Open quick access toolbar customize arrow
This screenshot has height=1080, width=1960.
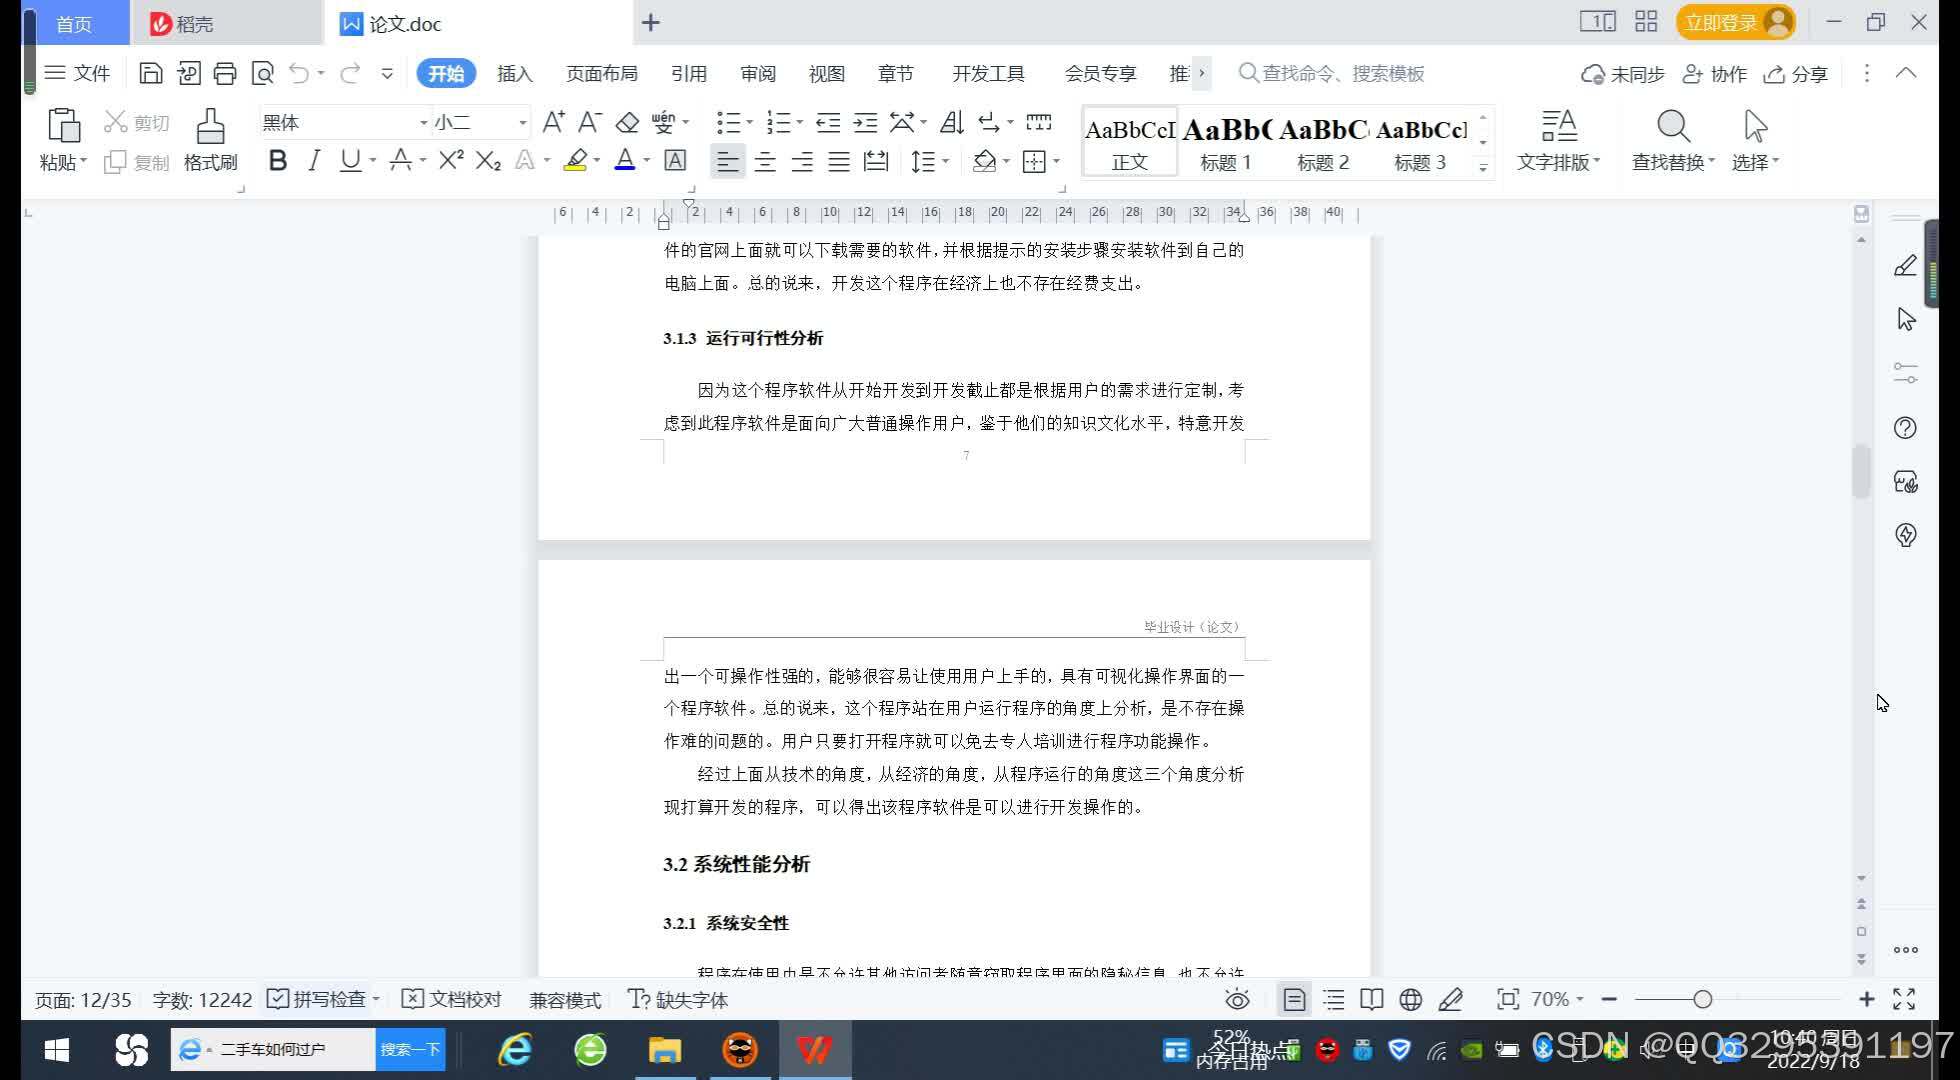(x=387, y=73)
